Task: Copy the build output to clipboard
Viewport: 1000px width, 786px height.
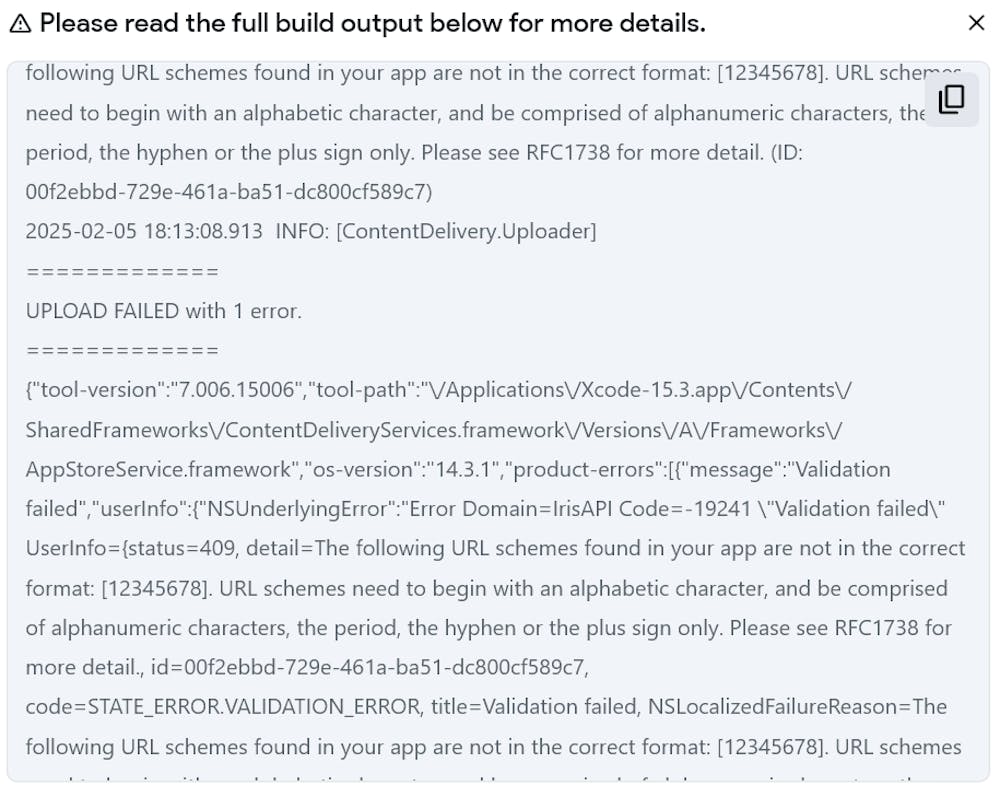Action: 951,99
